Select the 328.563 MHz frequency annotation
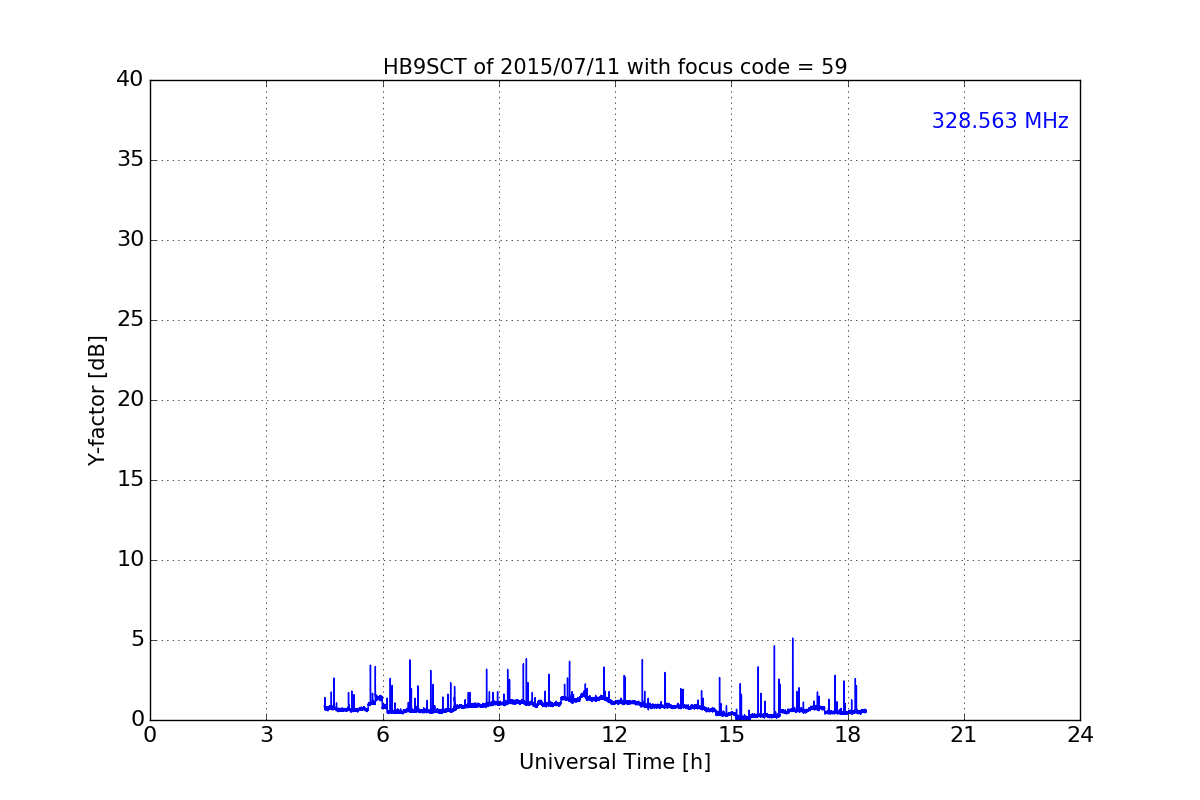The height and width of the screenshot is (800, 1200). click(1000, 121)
